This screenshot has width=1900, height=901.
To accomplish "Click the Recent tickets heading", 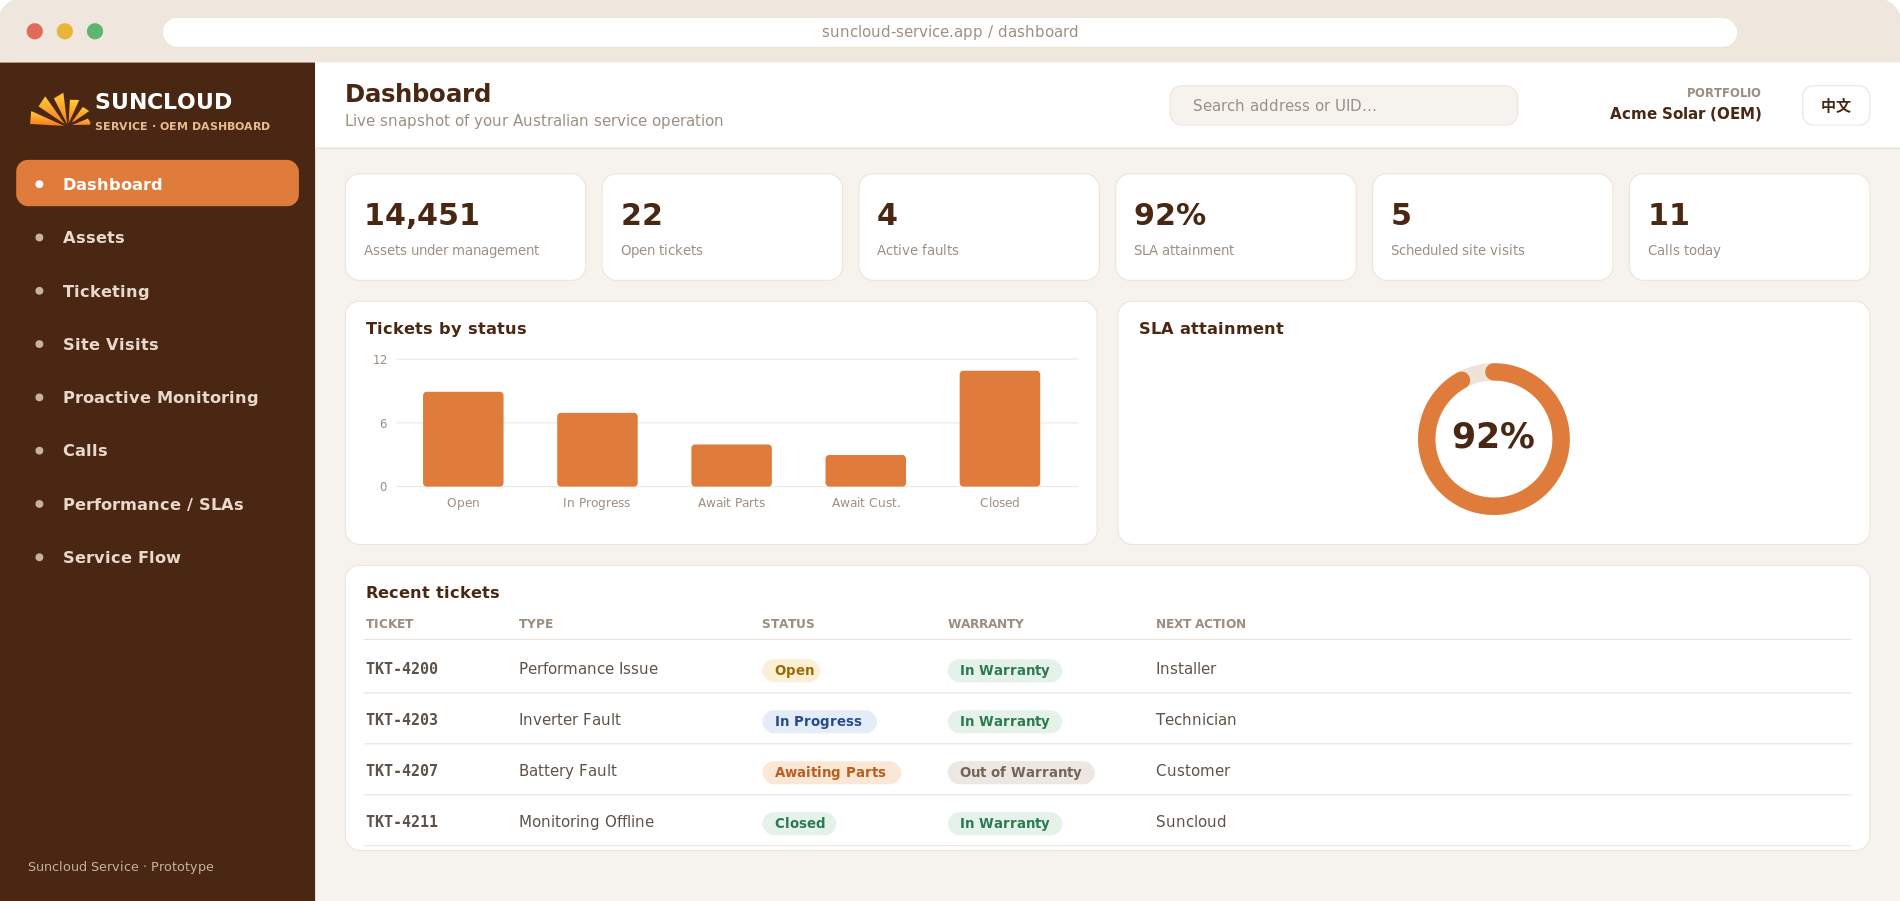I will point(433,592).
